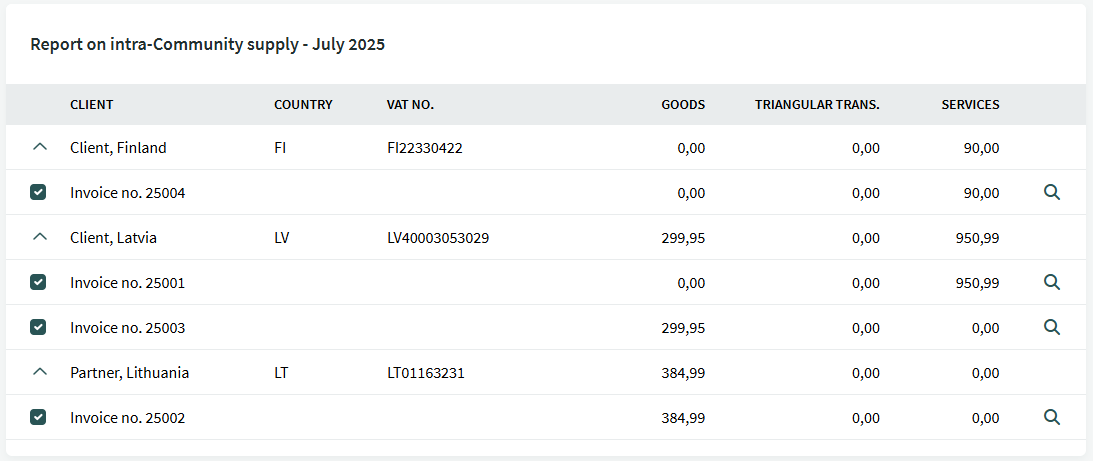
Task: Inspect Invoice no. 25002 via magnifier
Action: pyautogui.click(x=1051, y=417)
